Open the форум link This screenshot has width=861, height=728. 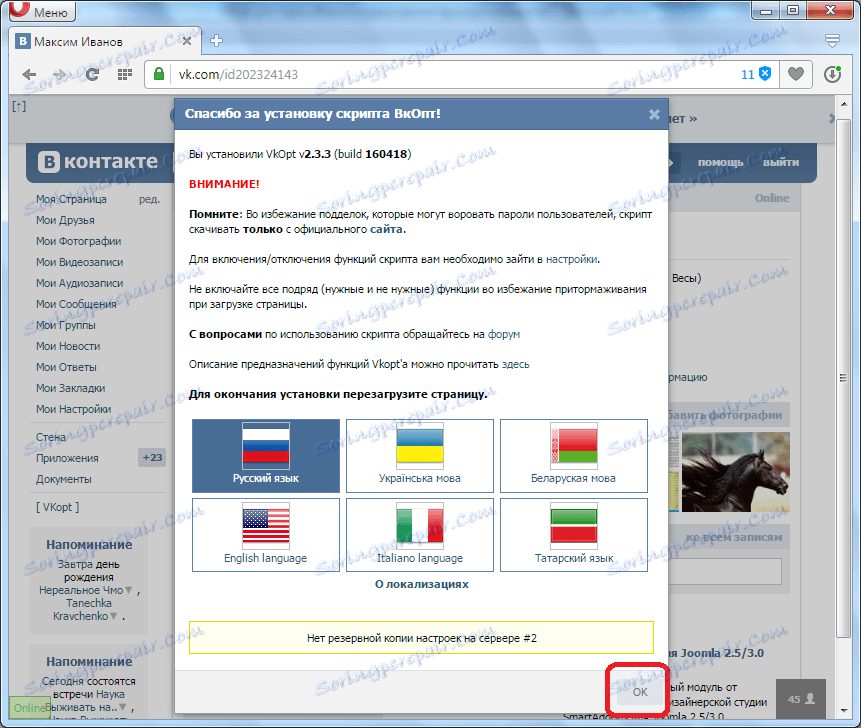504,334
